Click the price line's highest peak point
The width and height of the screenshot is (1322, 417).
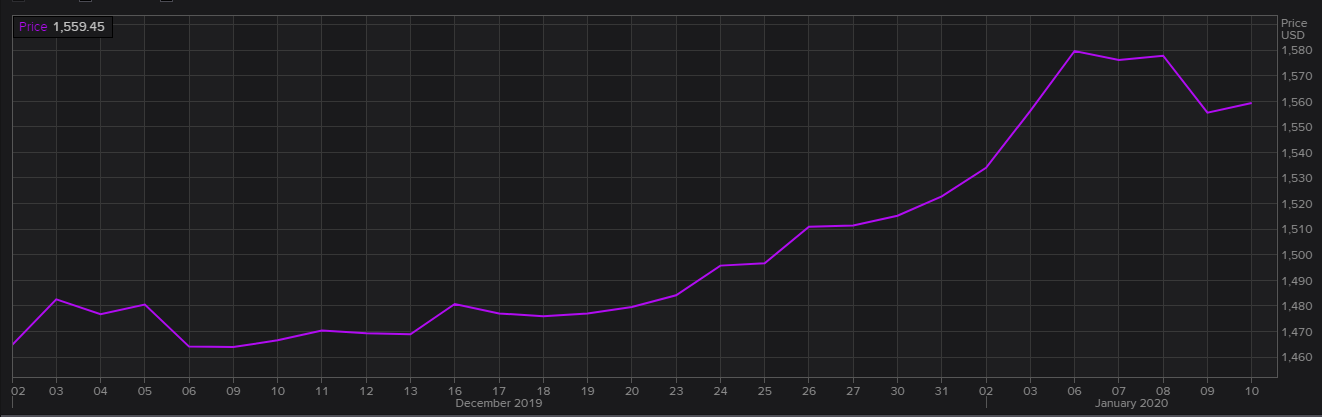pos(1074,51)
